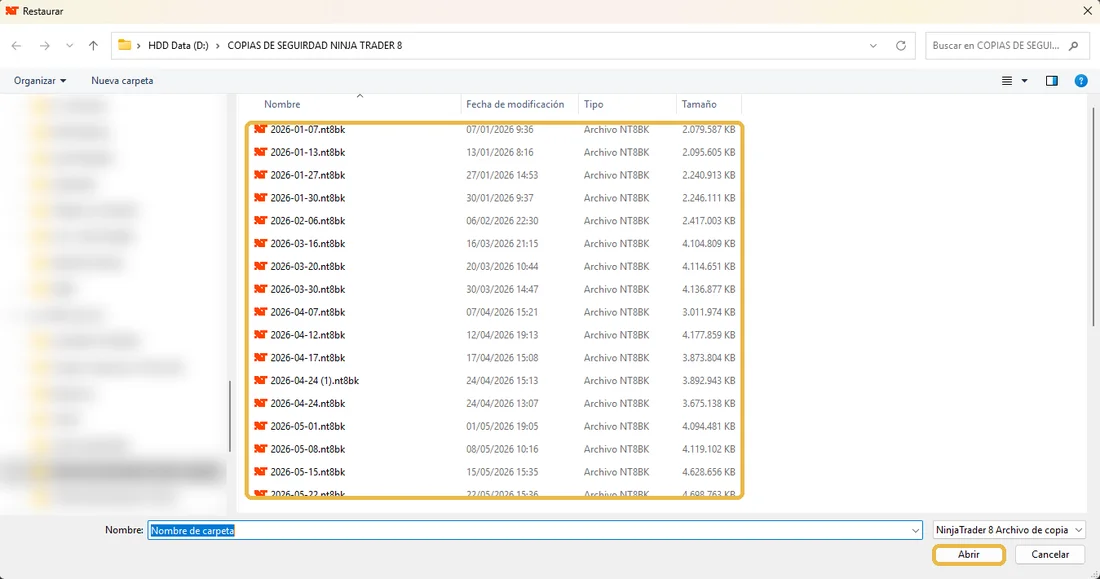Click NinjaTrader icon of 2026-02-06.nt8bk
1100x579 pixels.
point(260,220)
